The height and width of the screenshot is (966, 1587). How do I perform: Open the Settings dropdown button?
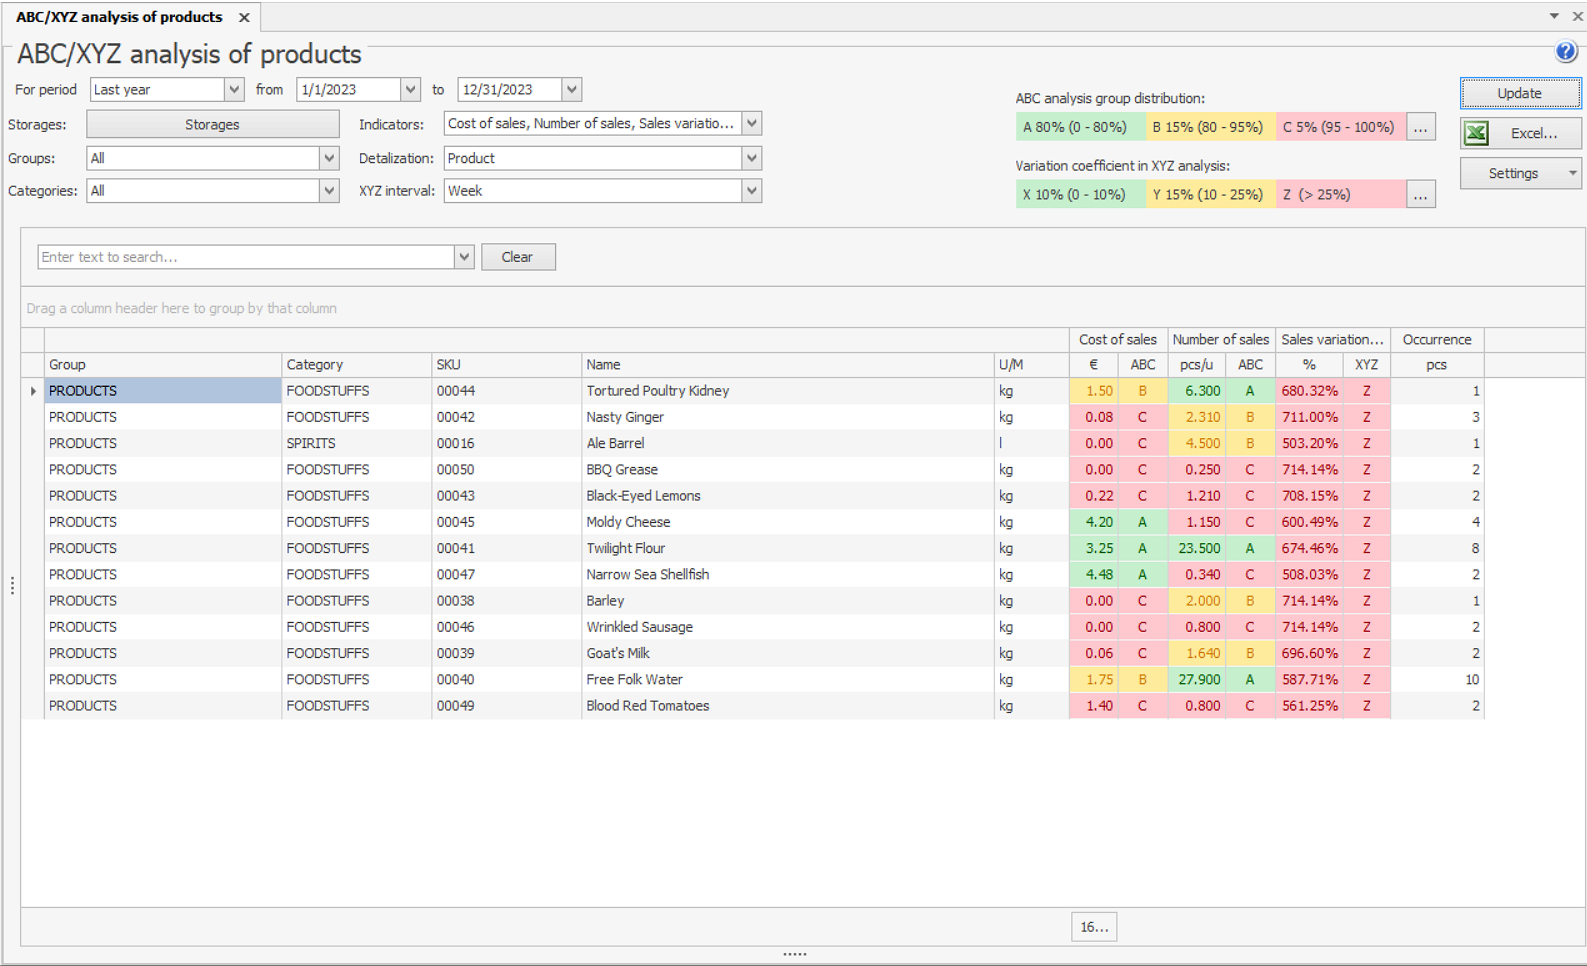(x=1520, y=173)
